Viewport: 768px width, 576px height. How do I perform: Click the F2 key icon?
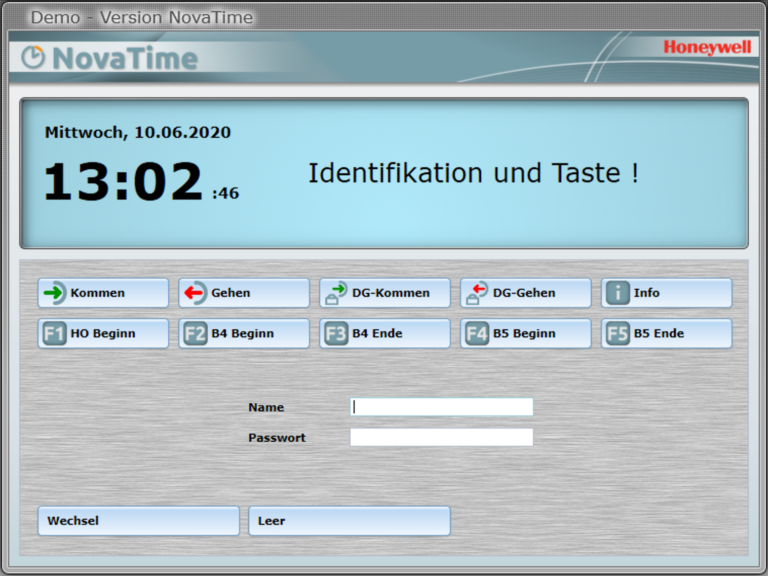pyautogui.click(x=195, y=334)
